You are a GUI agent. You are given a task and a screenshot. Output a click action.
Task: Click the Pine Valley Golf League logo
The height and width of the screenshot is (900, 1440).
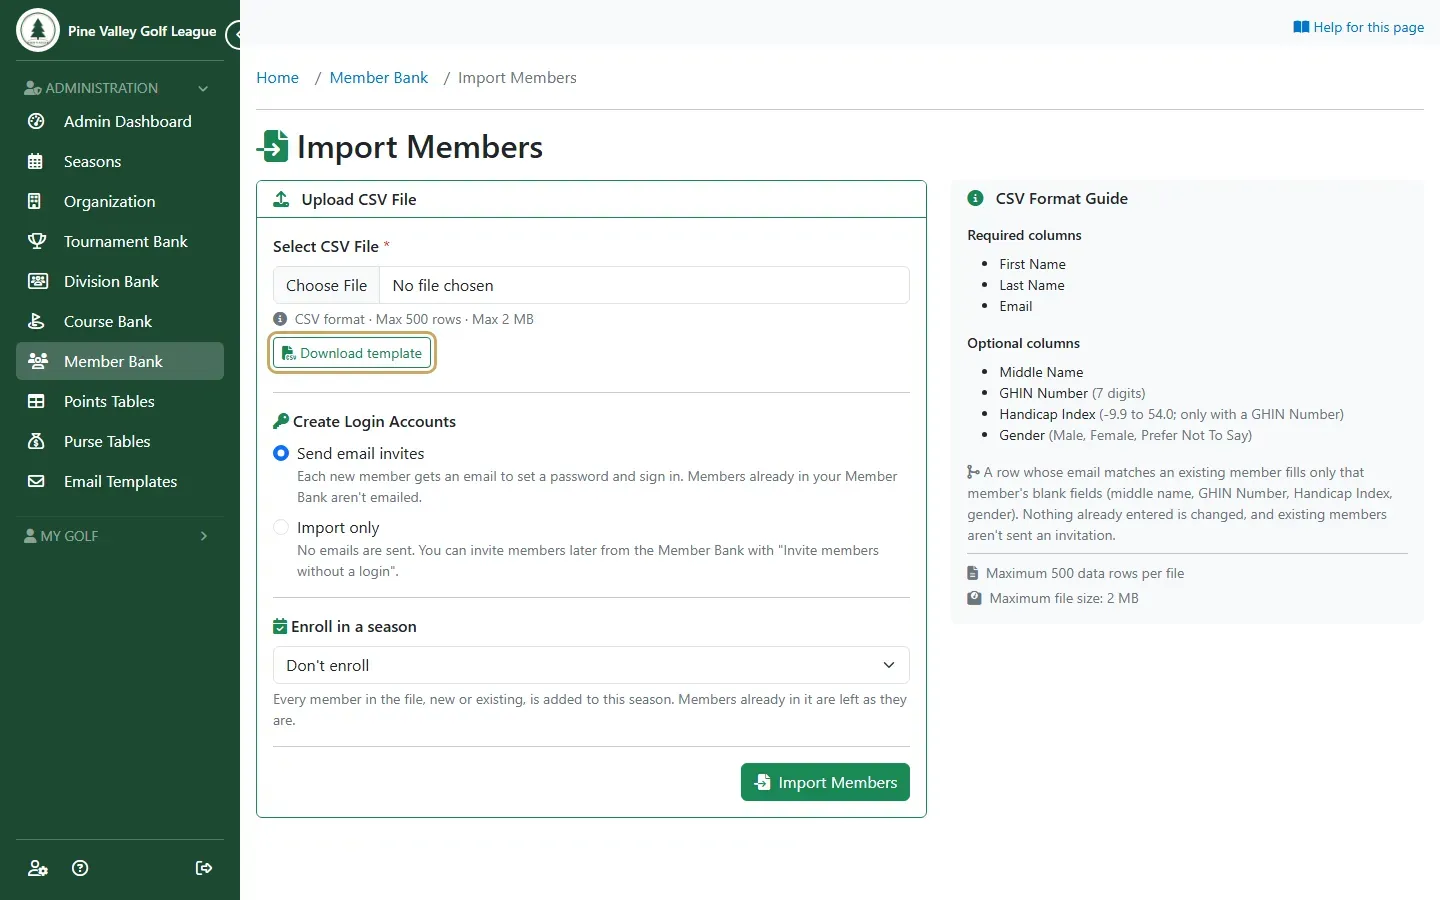(38, 30)
